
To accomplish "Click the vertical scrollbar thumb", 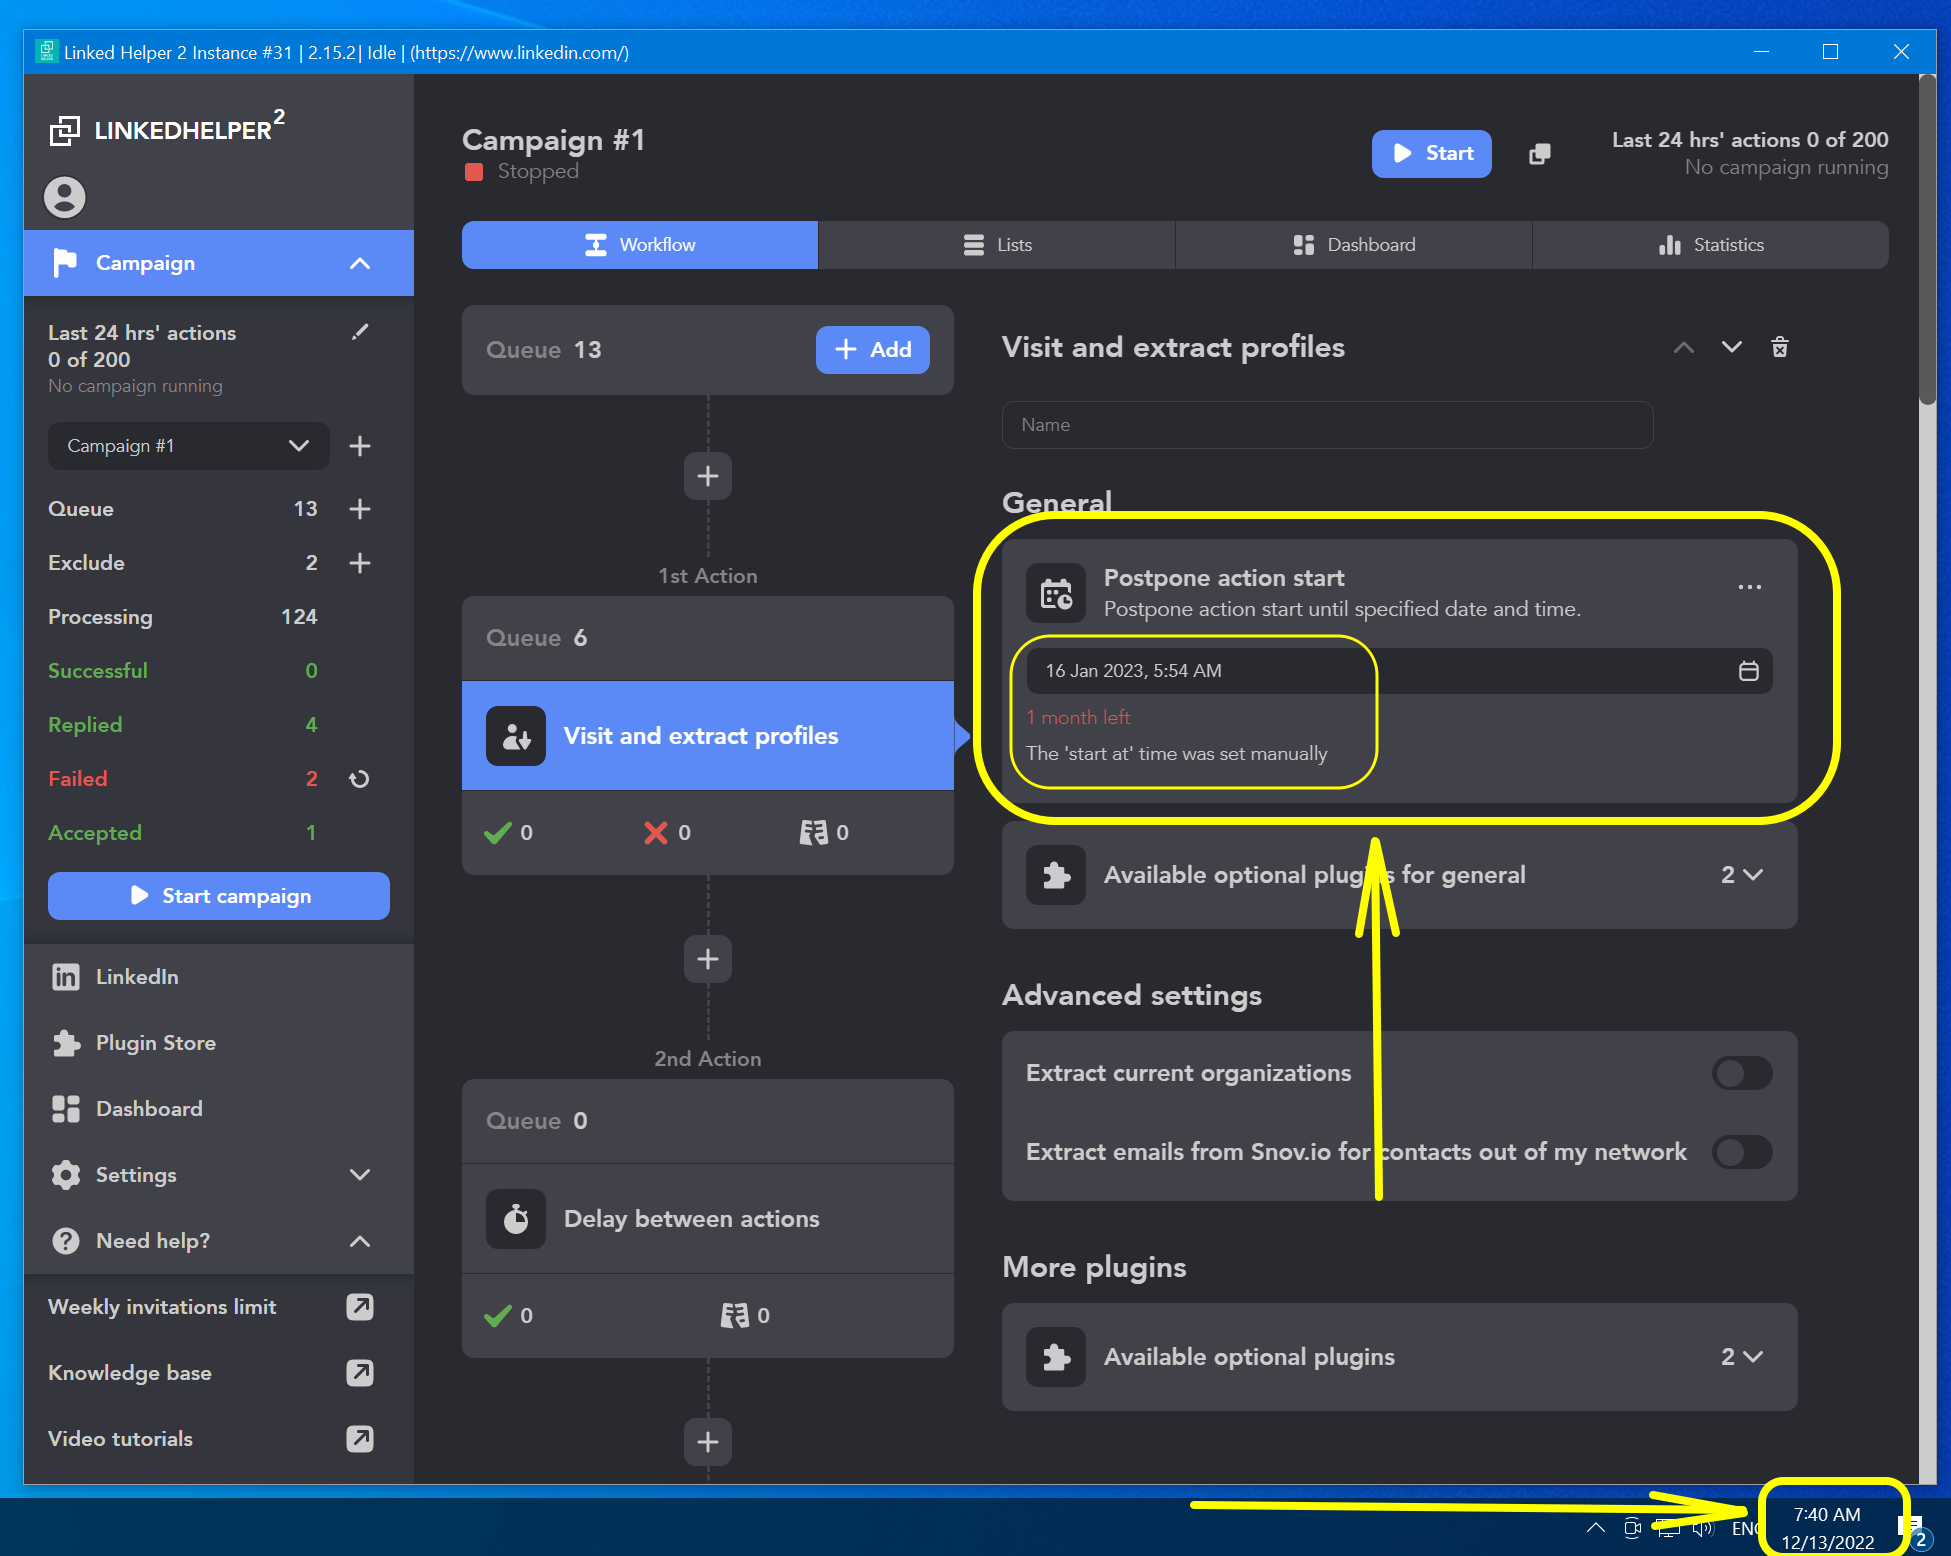I will pos(1927,240).
